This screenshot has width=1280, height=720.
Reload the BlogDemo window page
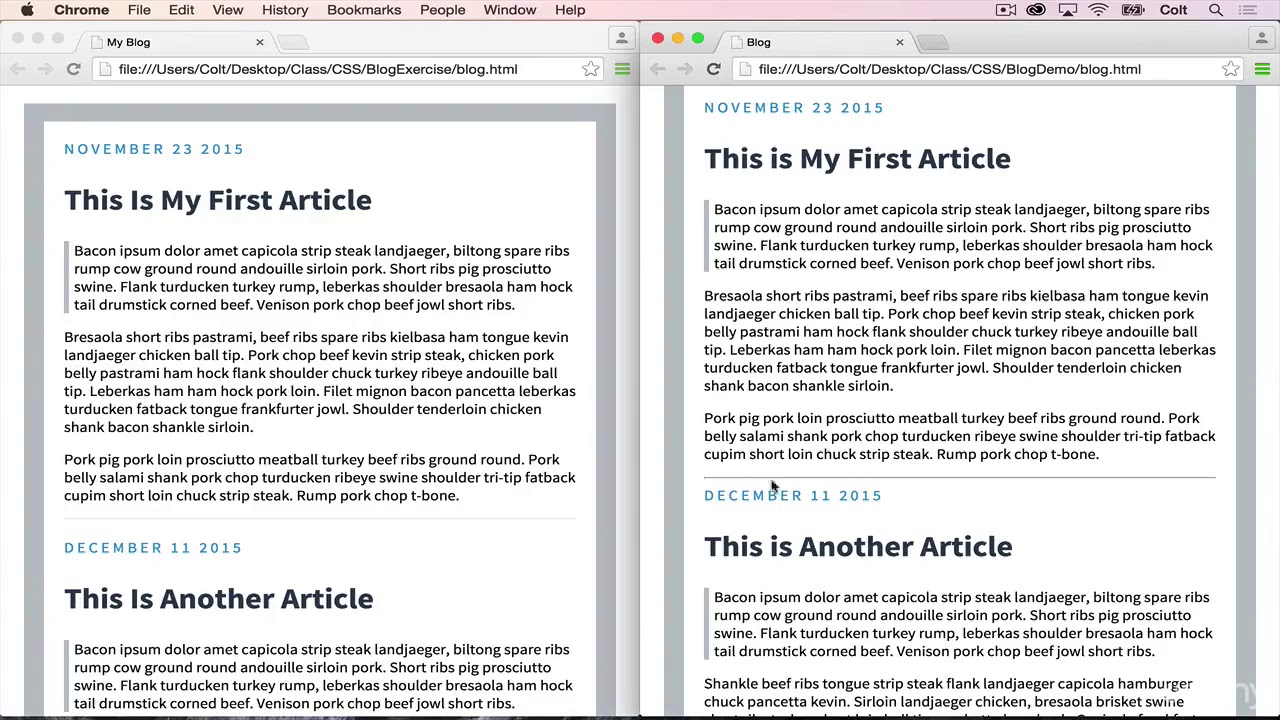click(713, 69)
